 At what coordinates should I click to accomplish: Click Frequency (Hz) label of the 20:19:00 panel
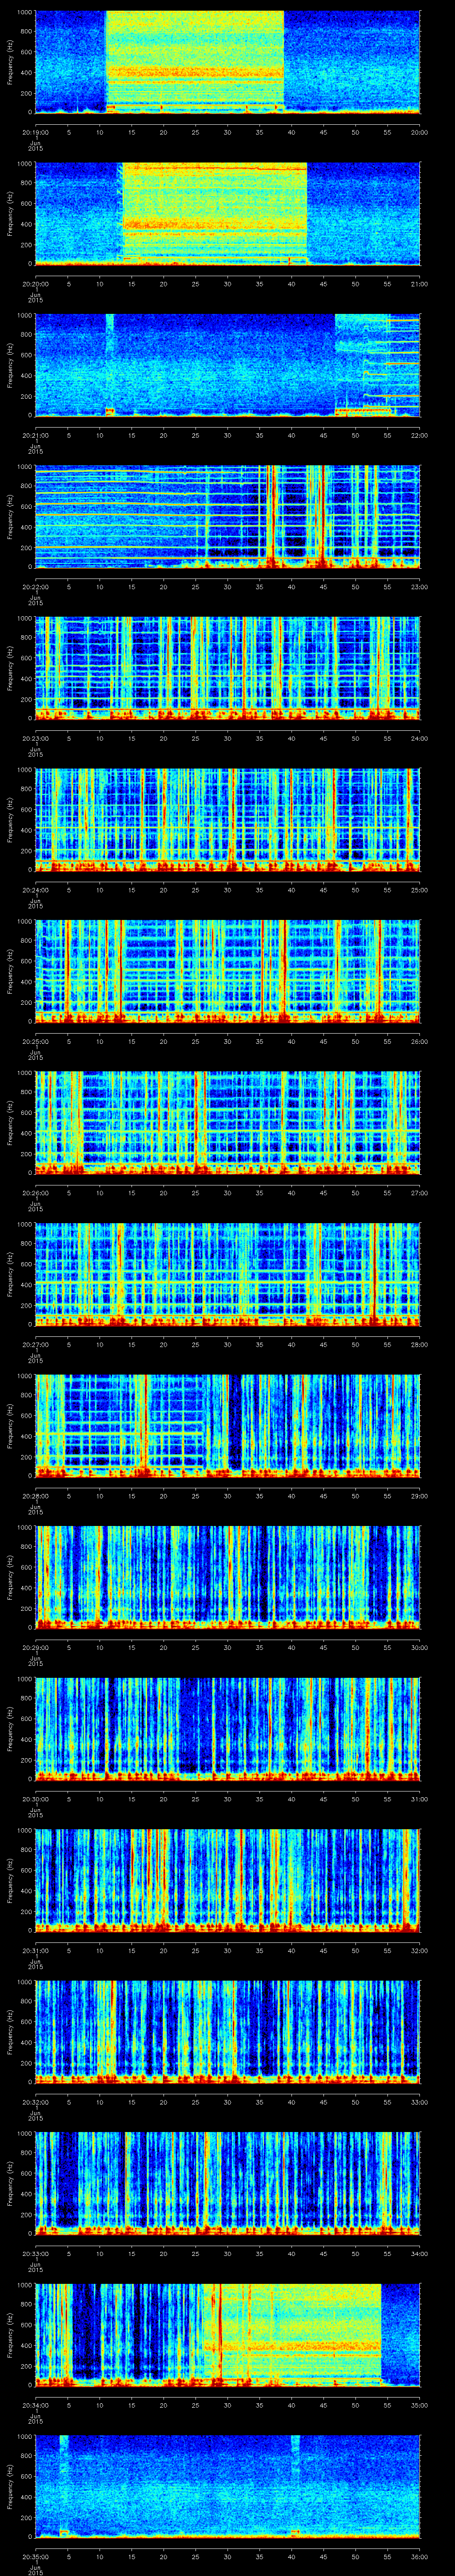10,62
